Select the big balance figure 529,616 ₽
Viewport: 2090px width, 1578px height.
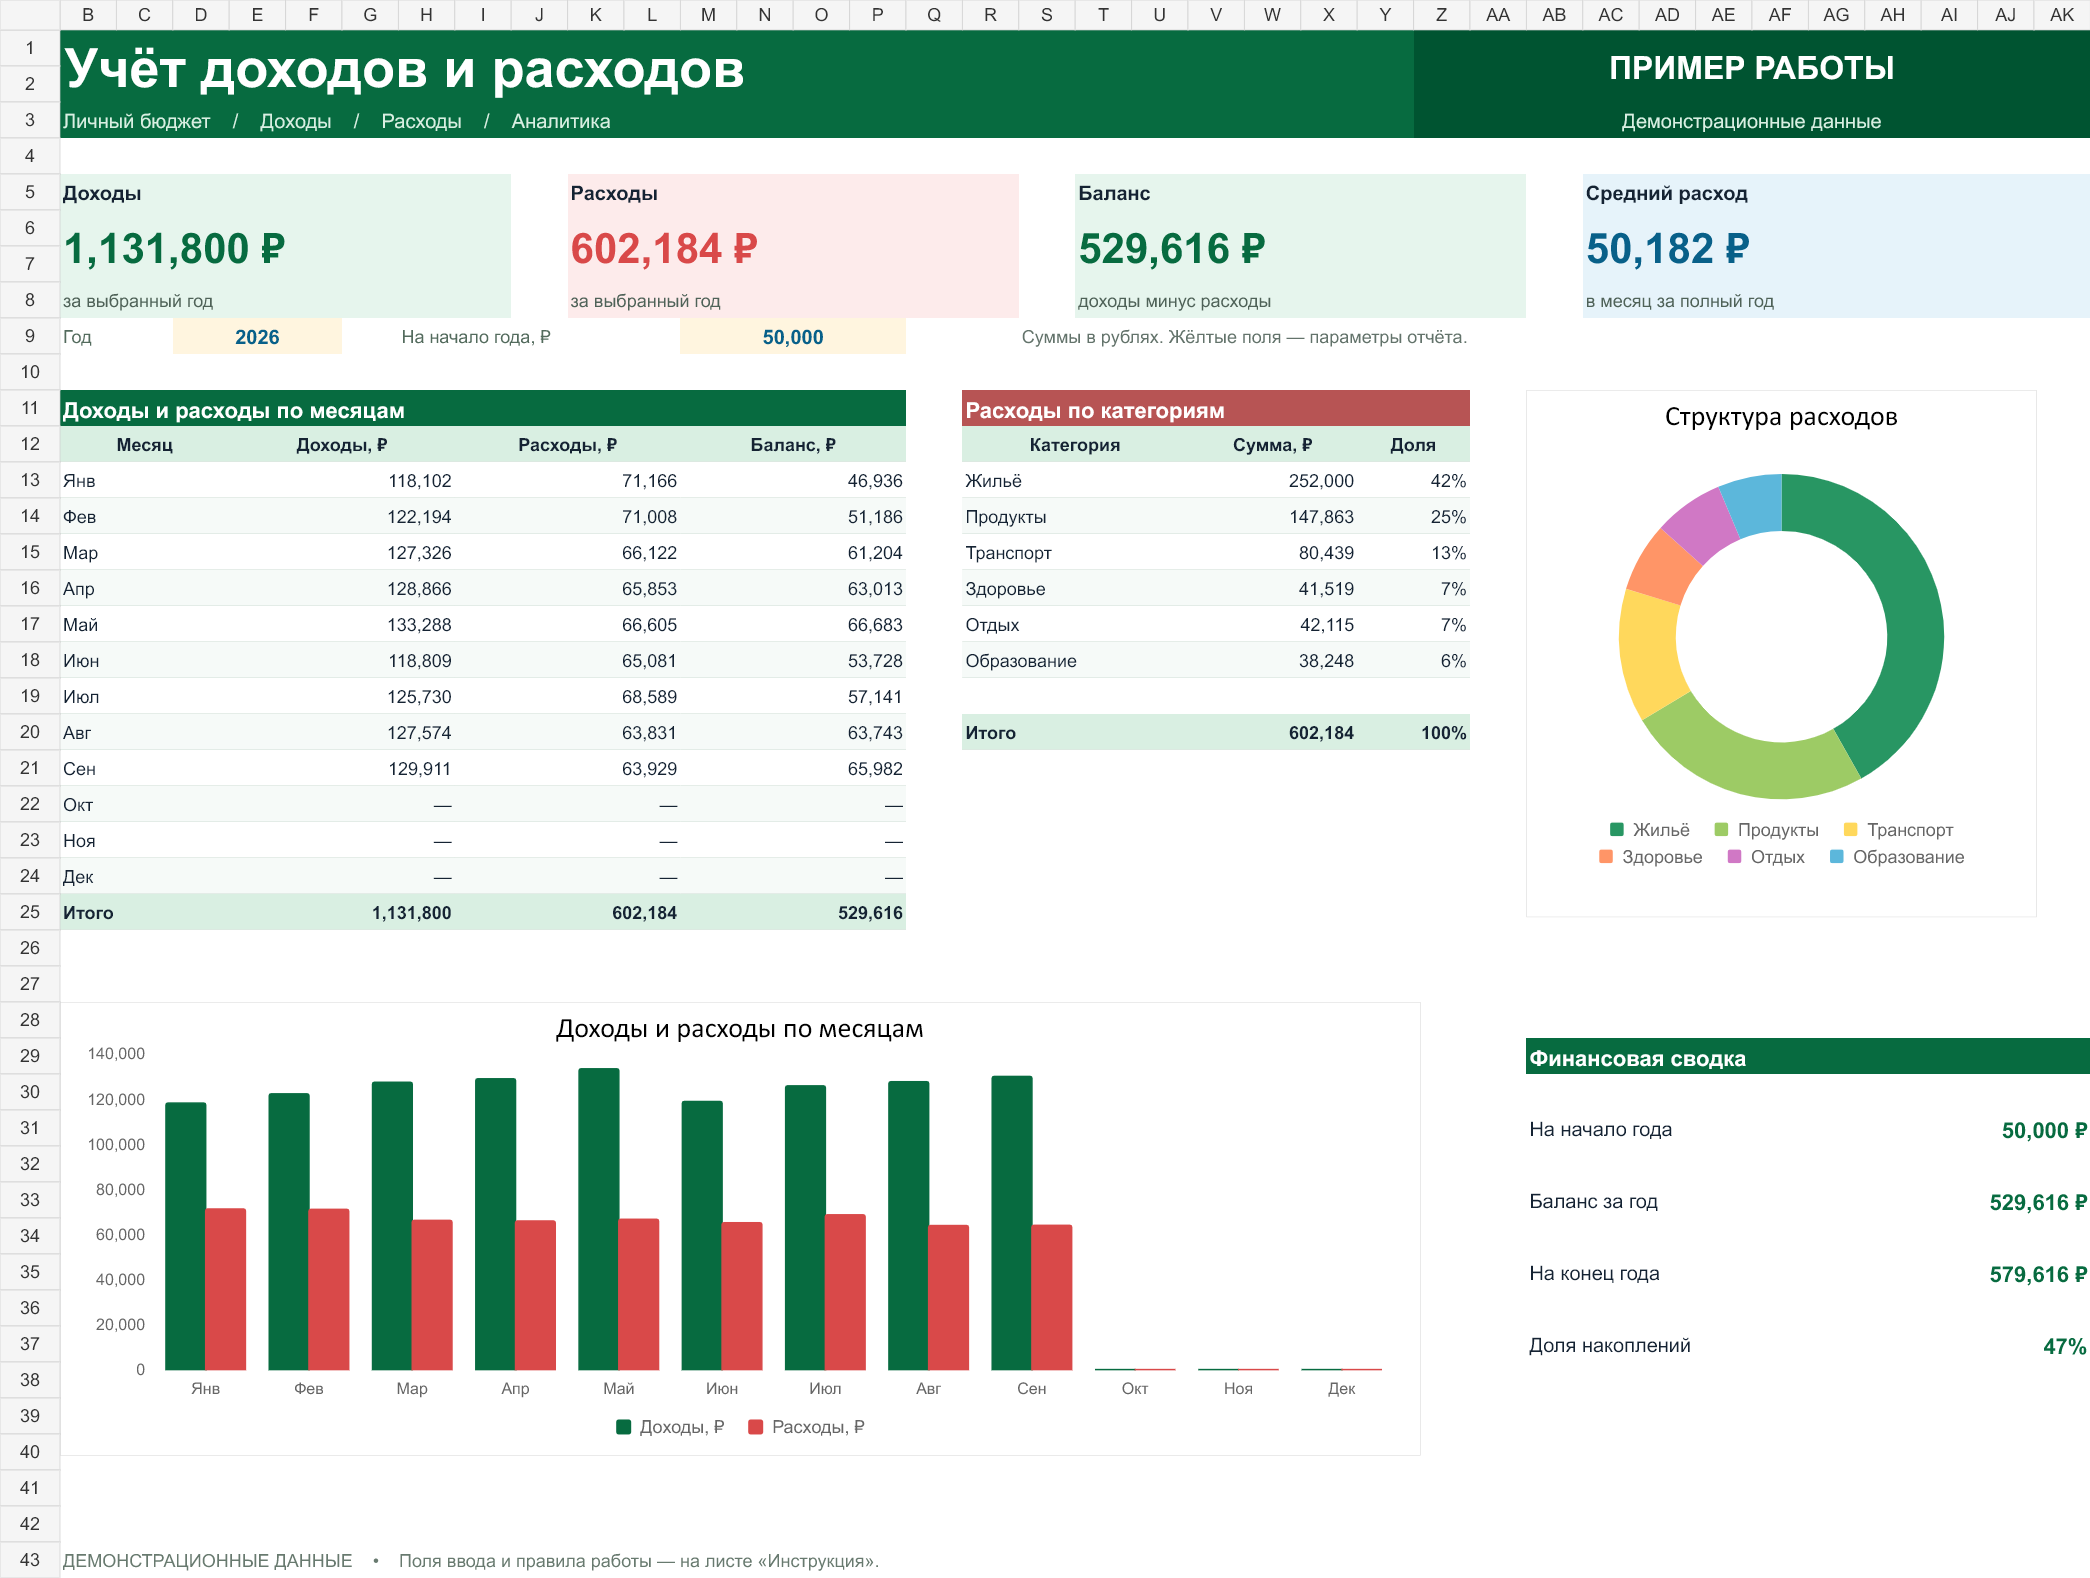1172,249
